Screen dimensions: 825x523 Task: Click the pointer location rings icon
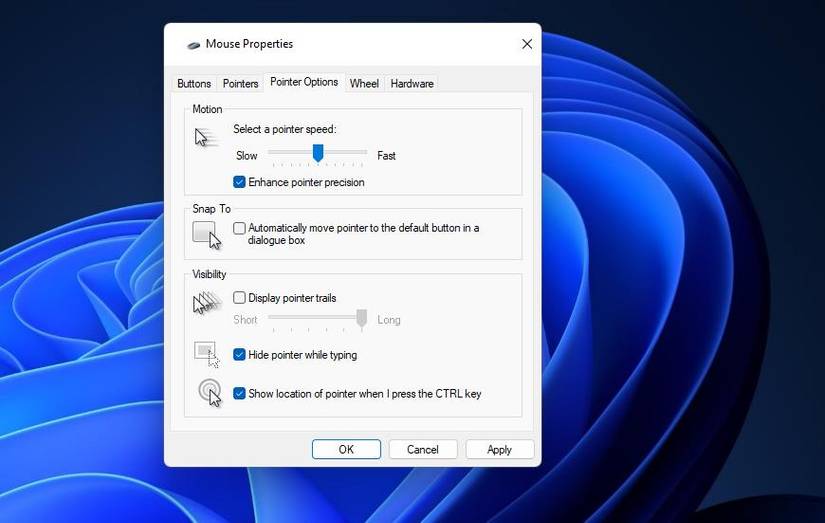(x=210, y=393)
